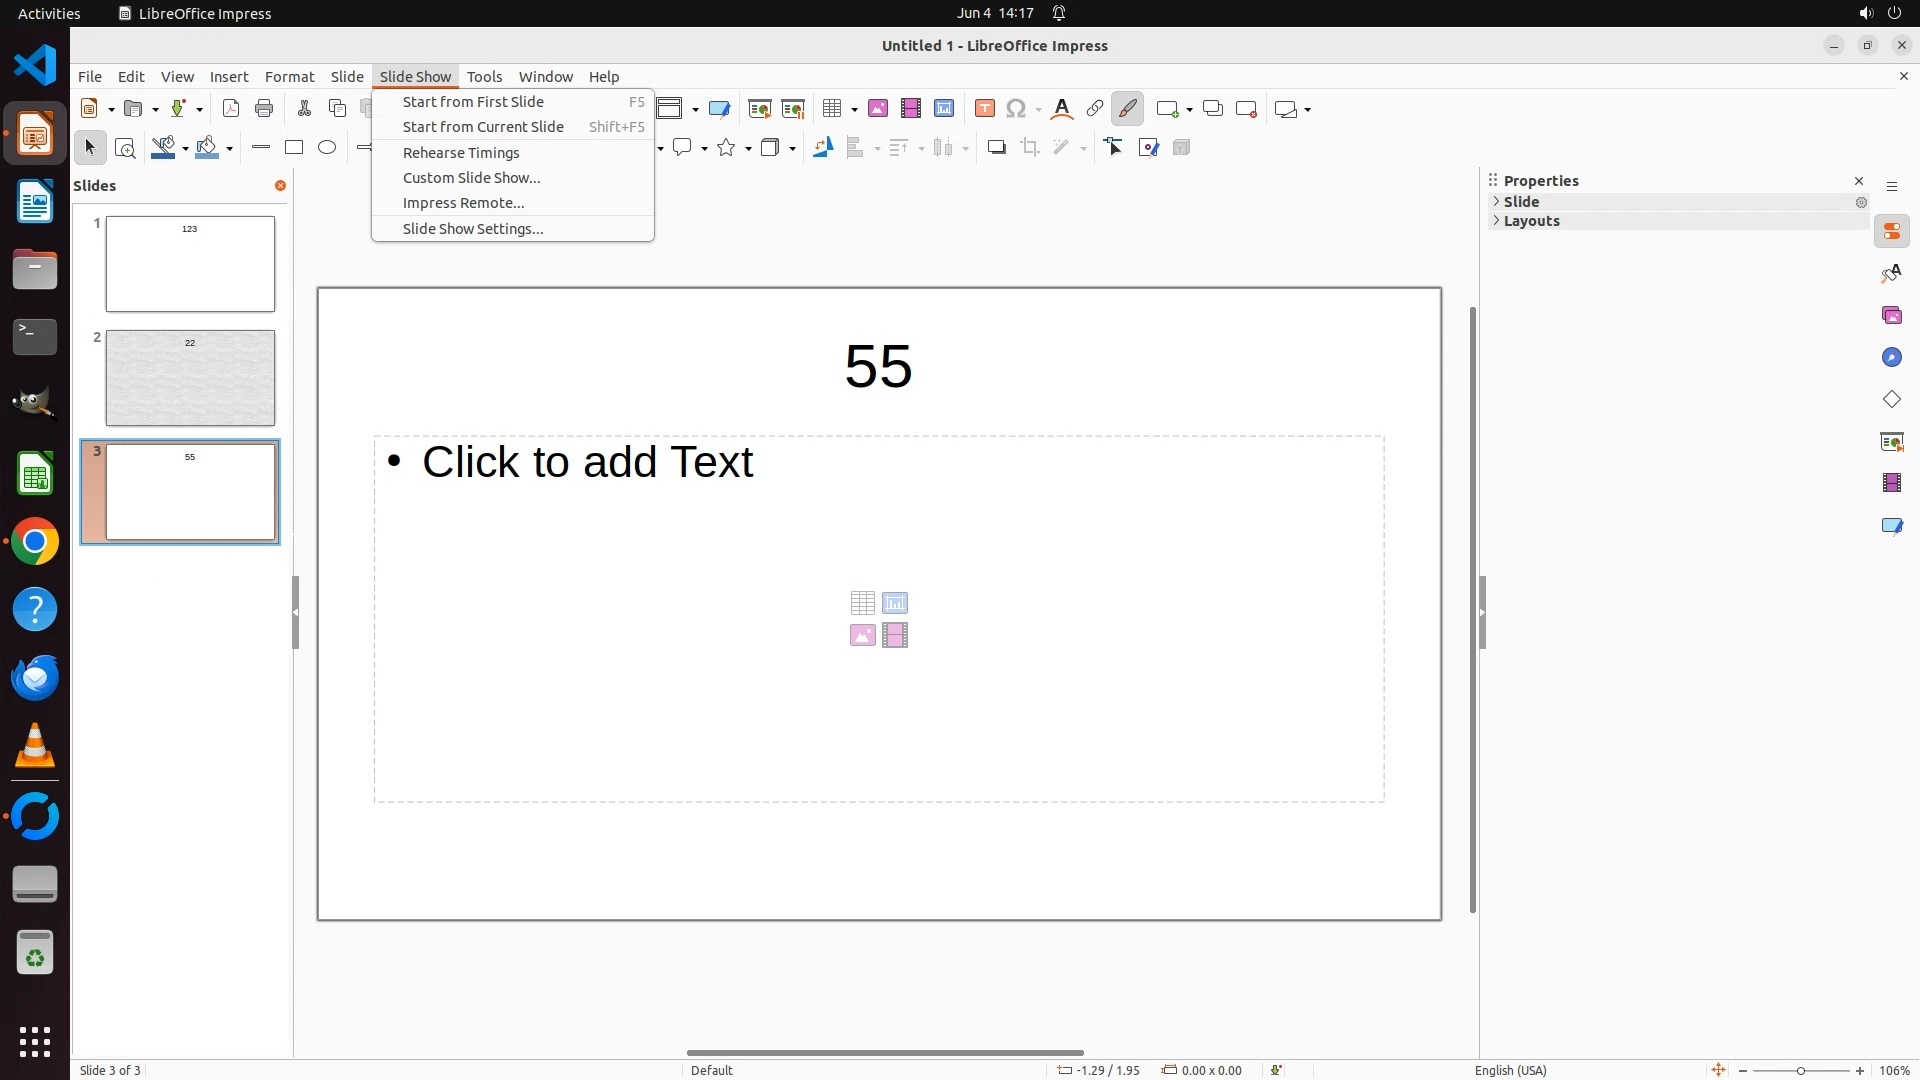The height and width of the screenshot is (1080, 1920).
Task: Select the Rectangle drawing tool
Action: pyautogui.click(x=294, y=148)
